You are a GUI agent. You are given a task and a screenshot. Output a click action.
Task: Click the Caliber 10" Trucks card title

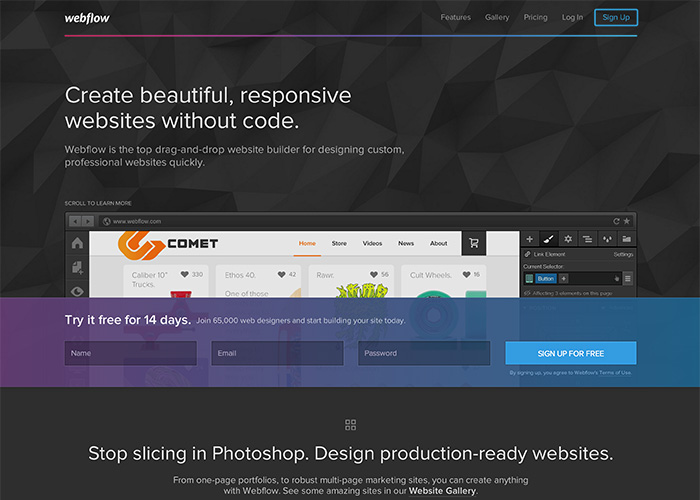tap(150, 280)
